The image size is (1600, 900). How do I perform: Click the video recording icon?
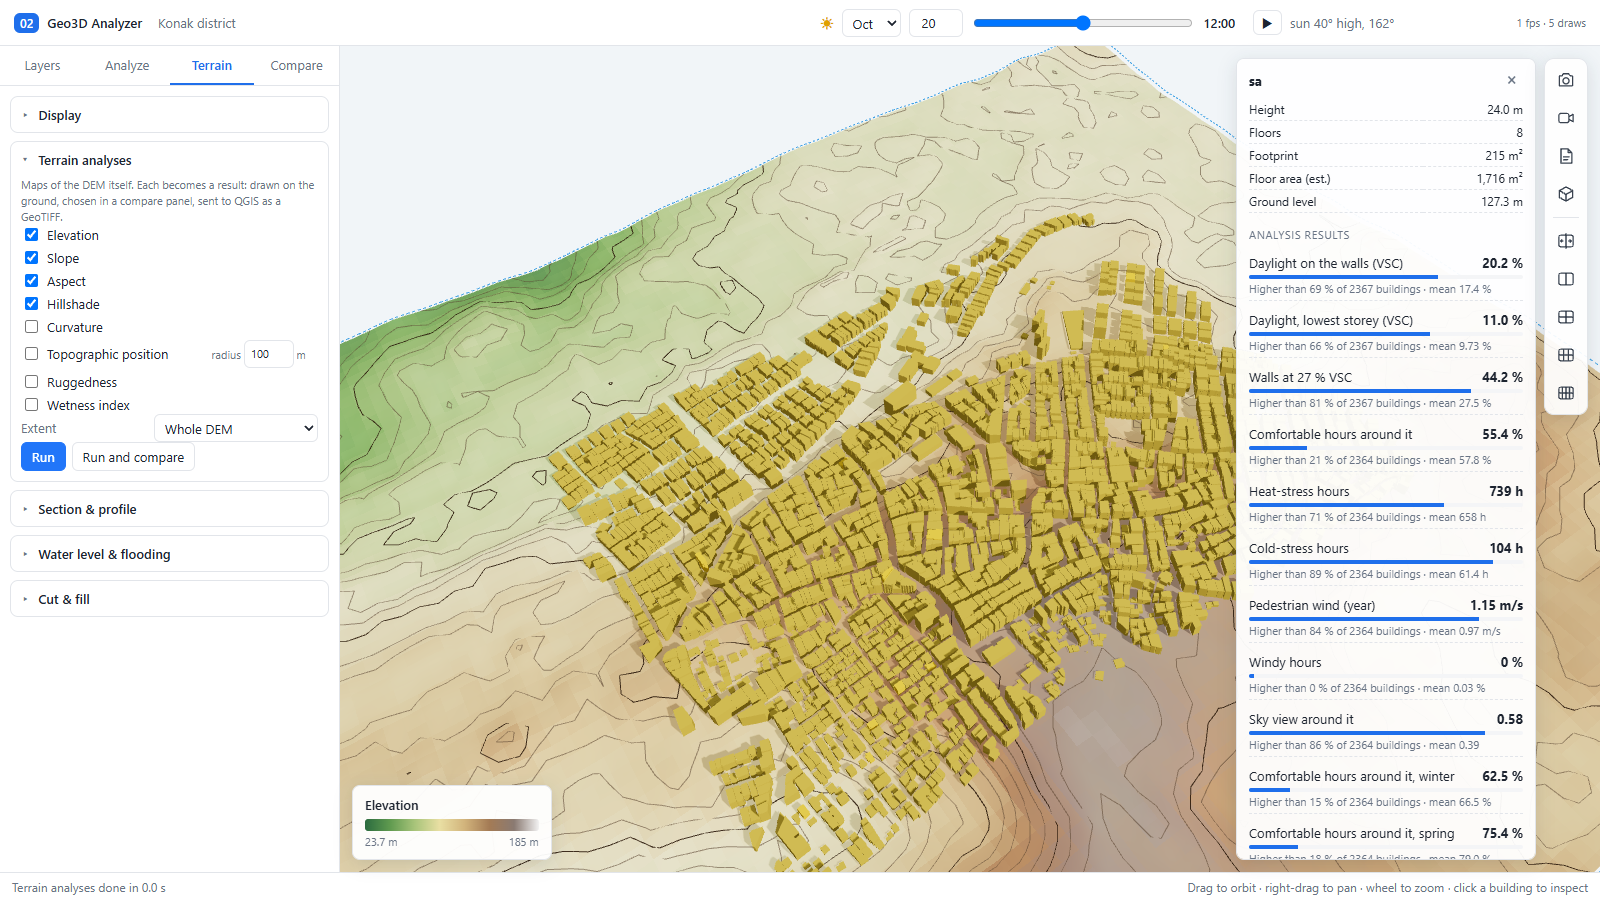pyautogui.click(x=1566, y=118)
